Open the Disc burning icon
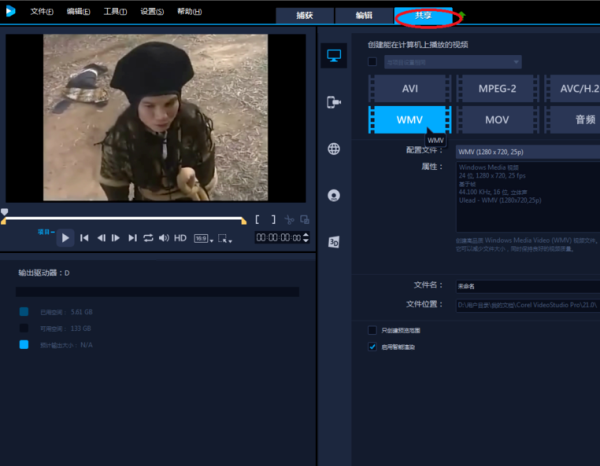Image resolution: width=600 pixels, height=466 pixels. (x=333, y=195)
